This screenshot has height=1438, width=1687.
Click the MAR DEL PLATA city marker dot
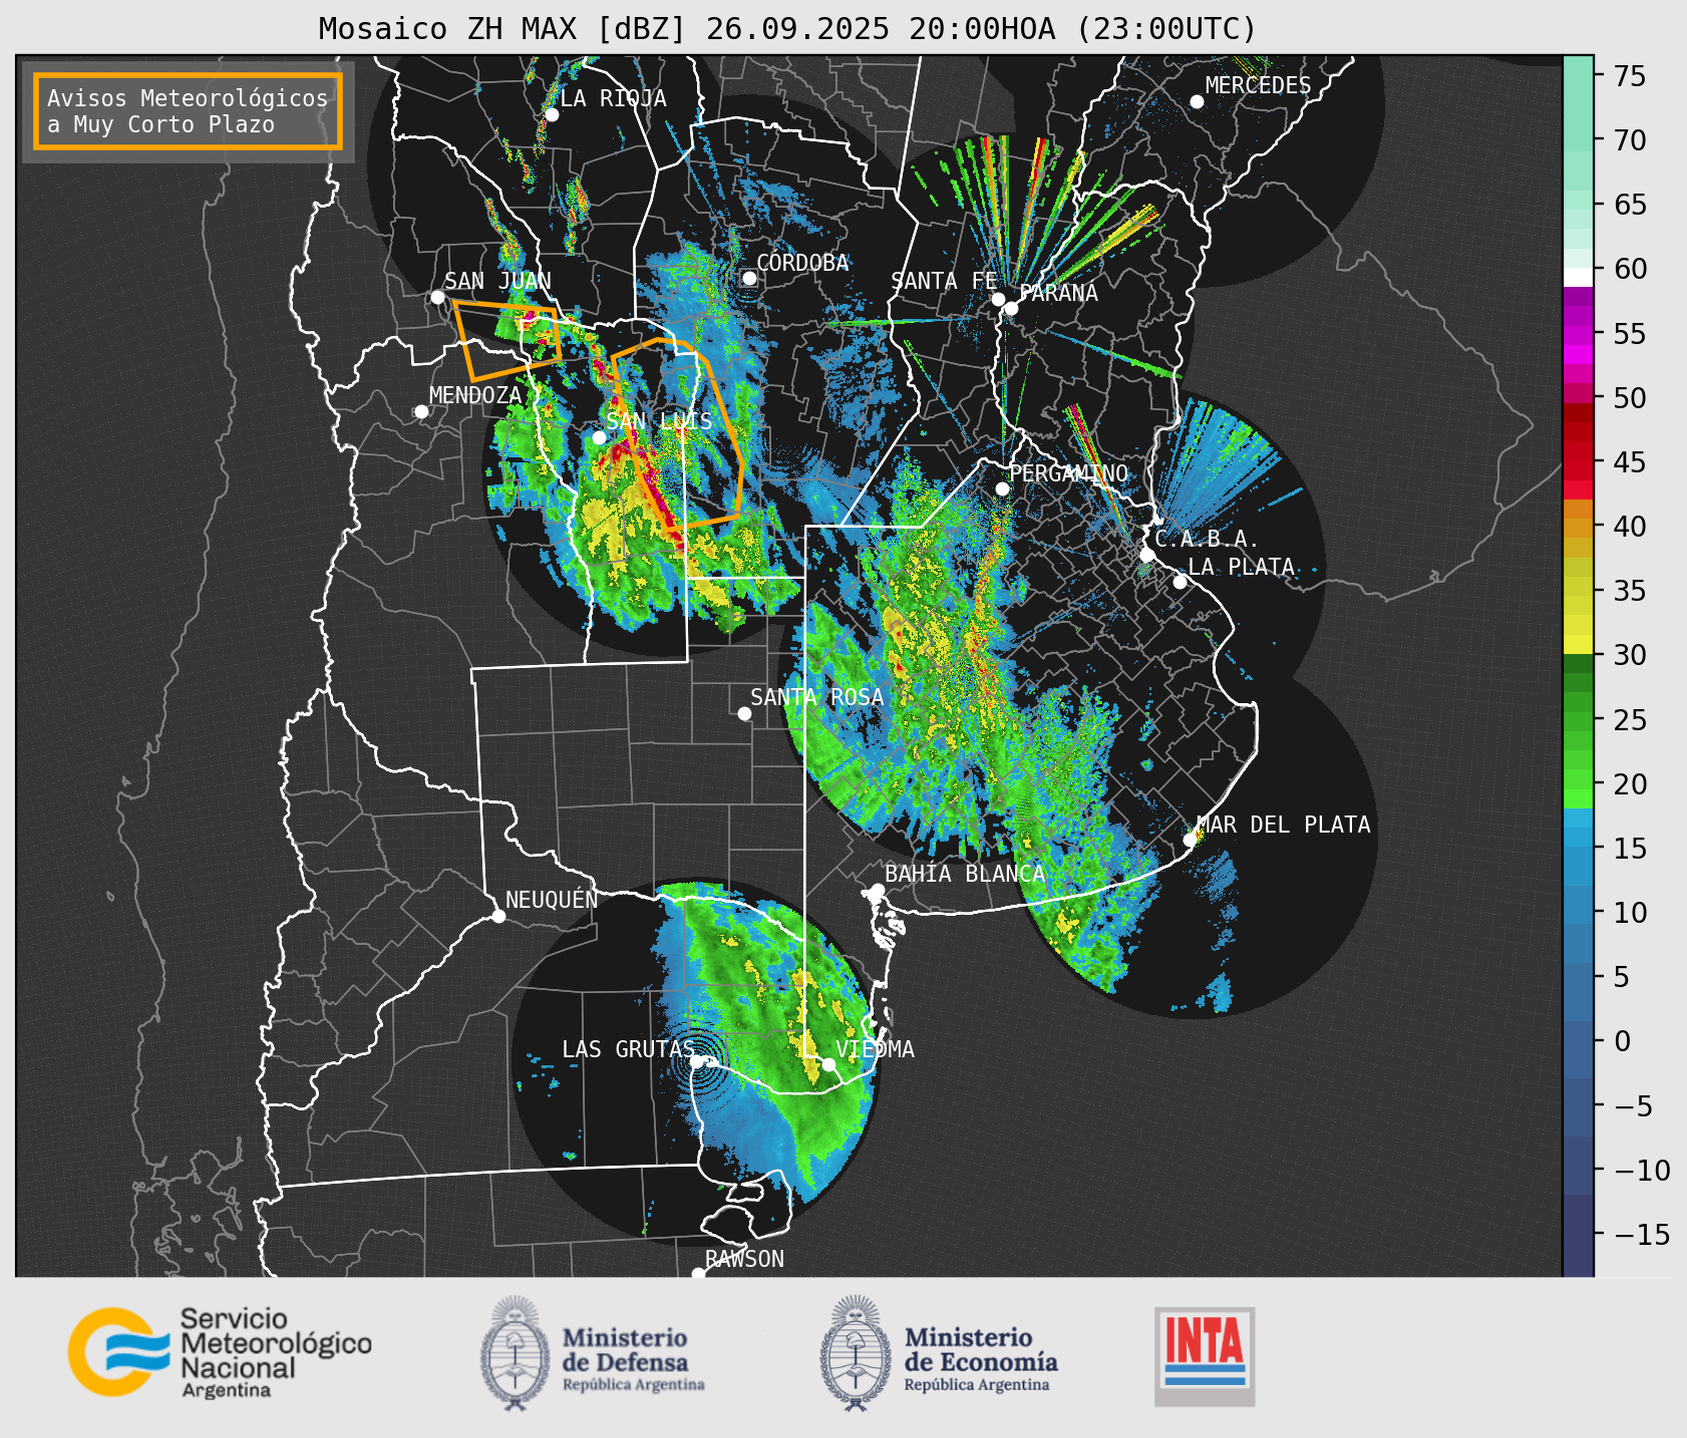(x=1189, y=840)
